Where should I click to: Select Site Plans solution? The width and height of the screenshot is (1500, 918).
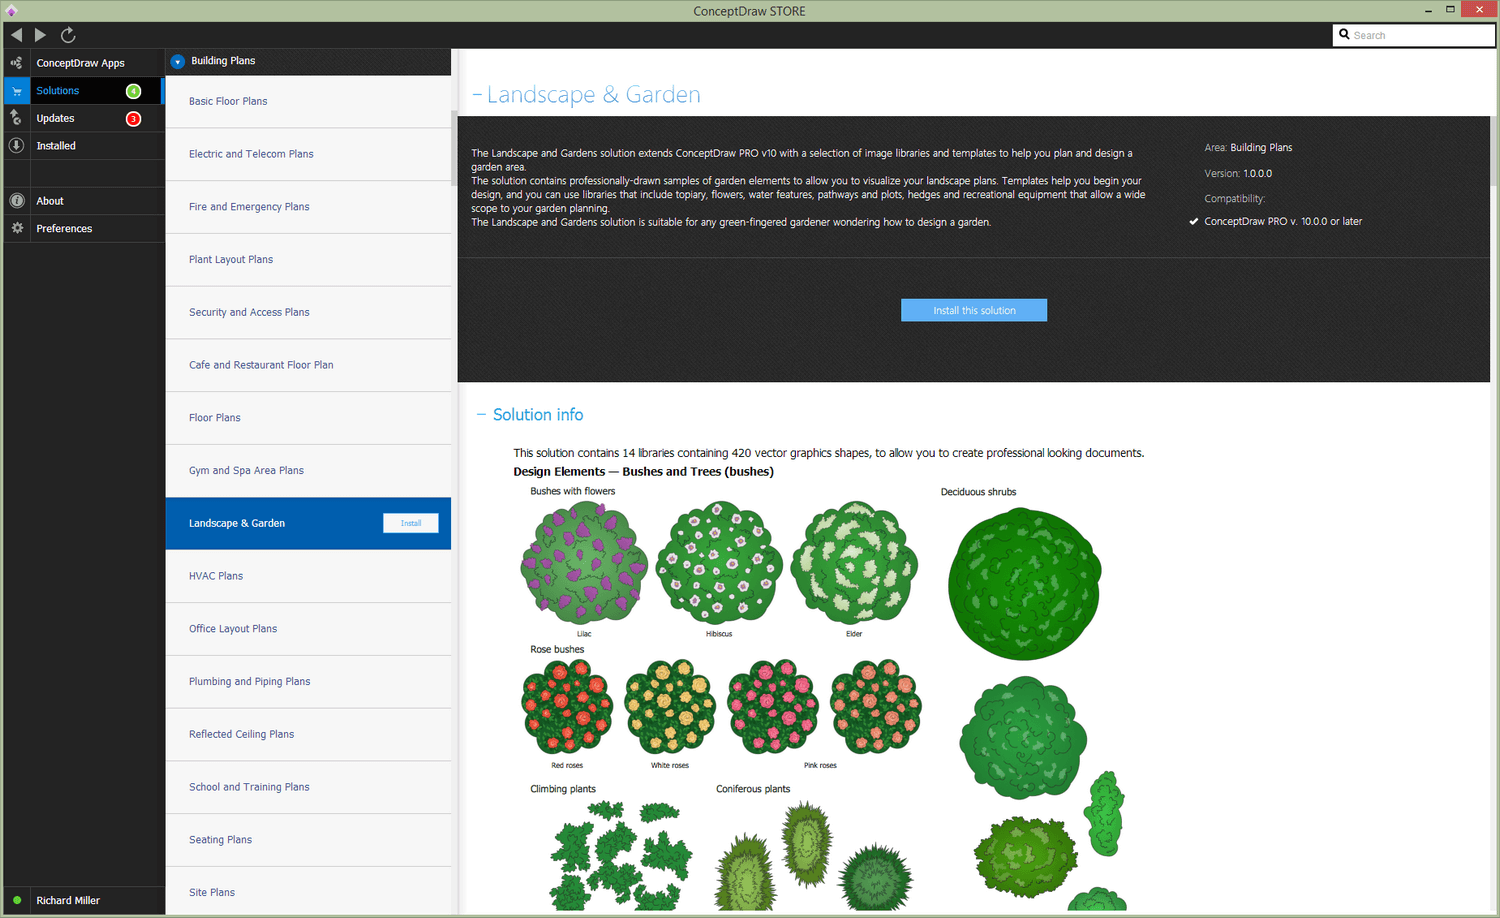pyautogui.click(x=308, y=892)
